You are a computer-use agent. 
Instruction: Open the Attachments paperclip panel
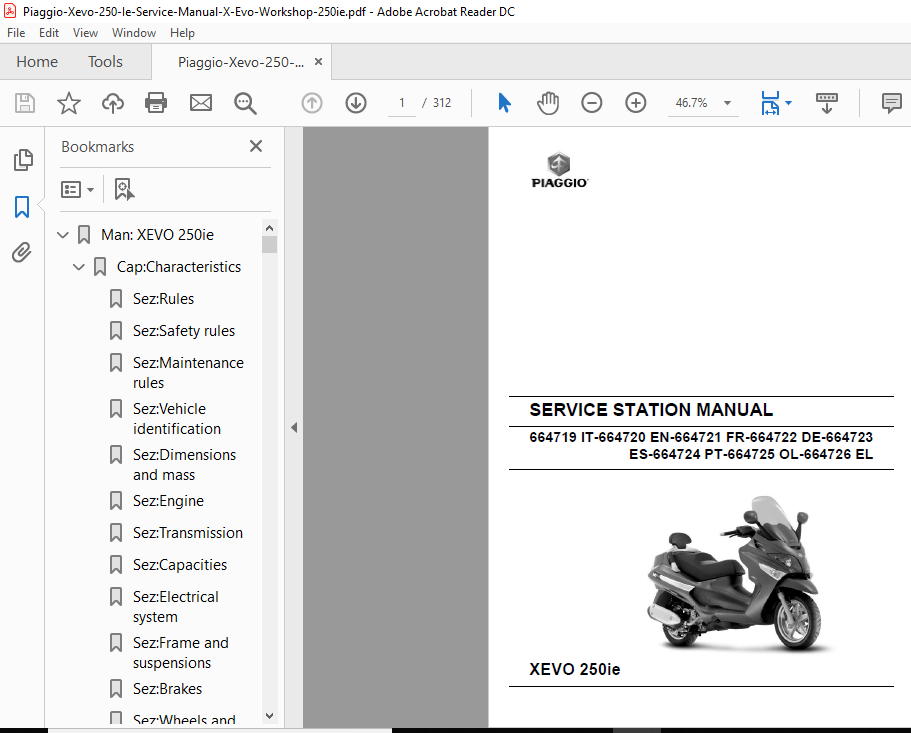tap(22, 253)
